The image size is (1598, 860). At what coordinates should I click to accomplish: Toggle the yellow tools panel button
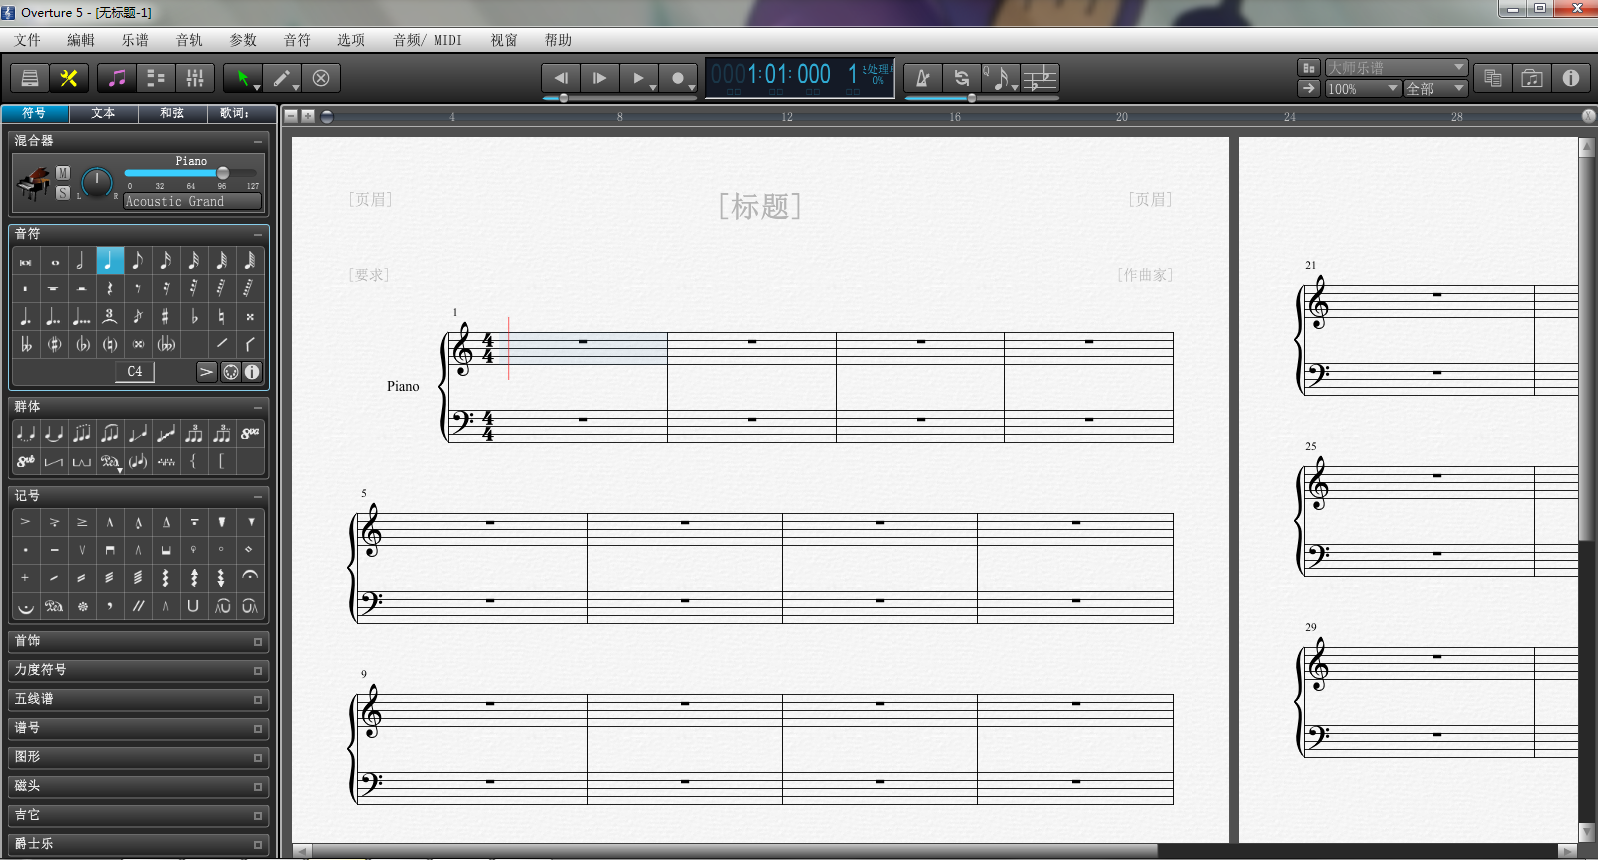[69, 78]
